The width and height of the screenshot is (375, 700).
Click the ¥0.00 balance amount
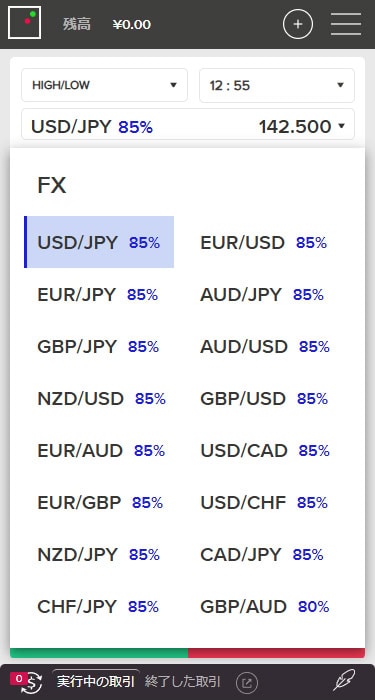[x=132, y=24]
